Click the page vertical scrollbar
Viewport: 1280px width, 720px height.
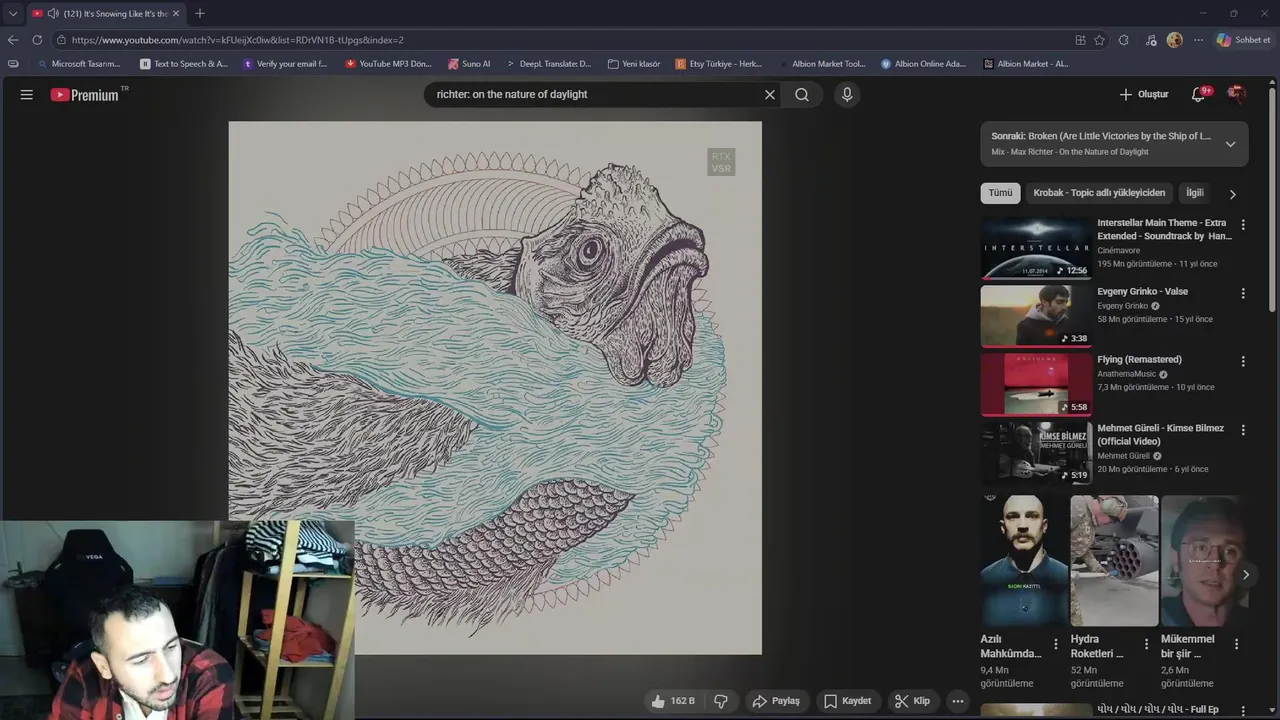[x=1274, y=200]
